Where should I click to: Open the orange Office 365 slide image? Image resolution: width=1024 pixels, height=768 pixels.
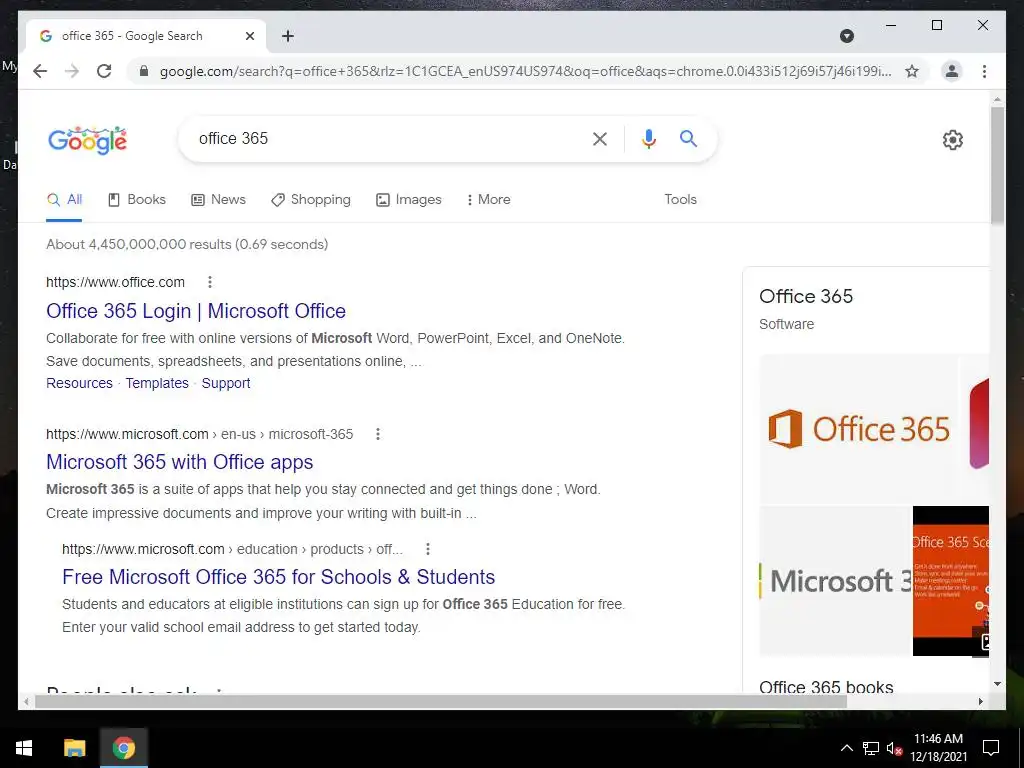click(951, 581)
